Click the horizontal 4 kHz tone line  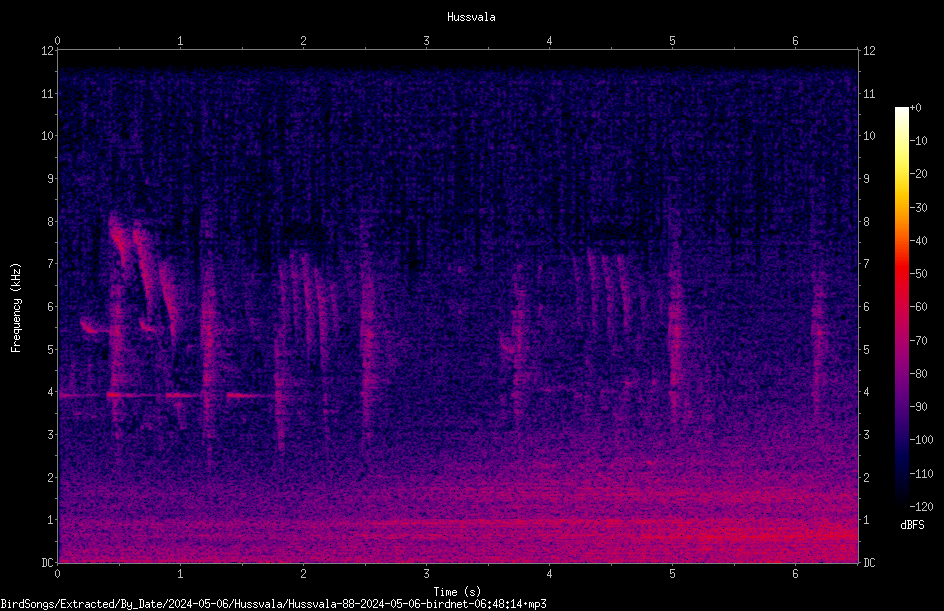[166, 395]
